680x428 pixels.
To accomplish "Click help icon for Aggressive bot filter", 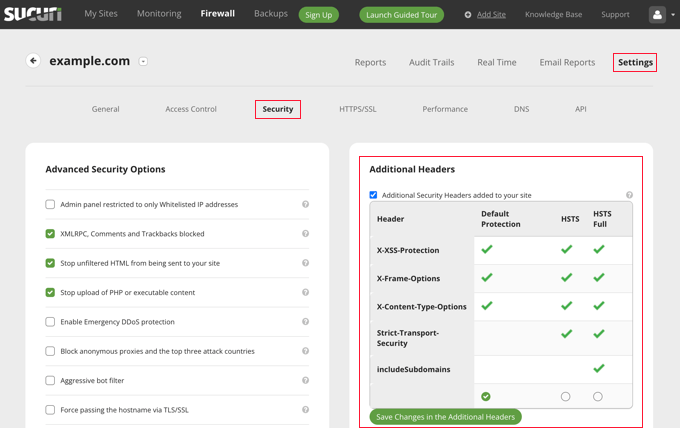I will pos(306,381).
